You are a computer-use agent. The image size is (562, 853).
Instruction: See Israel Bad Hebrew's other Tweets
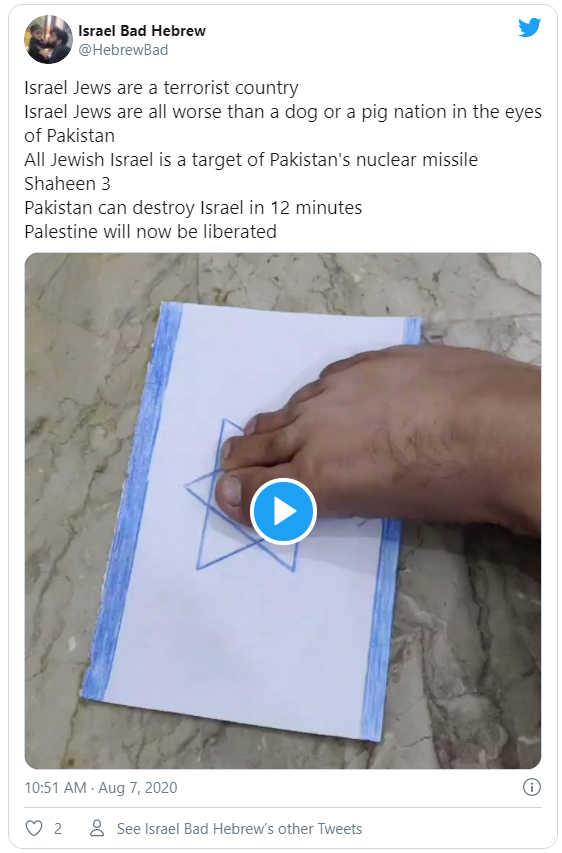239,829
